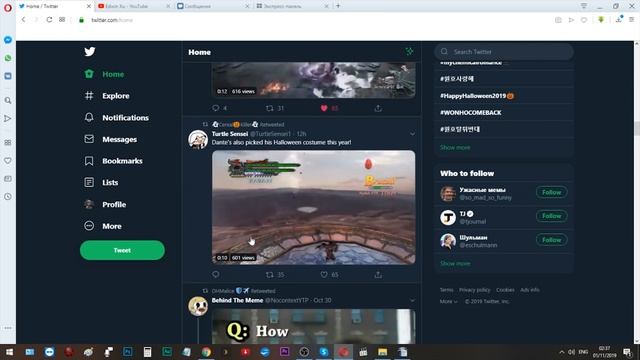Screen dimensions: 640x360
Task: Open a new browser tab
Action: coord(338,6)
